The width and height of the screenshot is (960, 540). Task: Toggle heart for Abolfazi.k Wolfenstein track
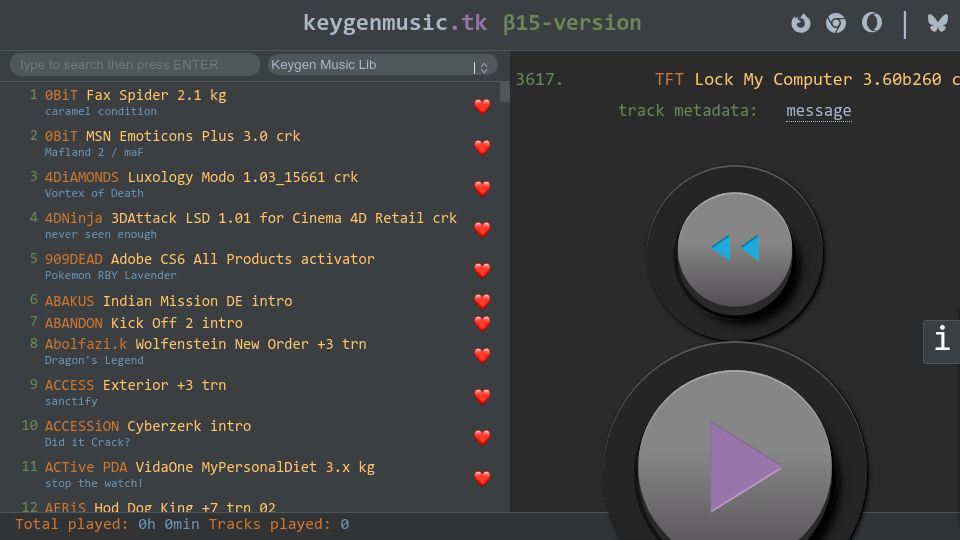click(x=482, y=355)
